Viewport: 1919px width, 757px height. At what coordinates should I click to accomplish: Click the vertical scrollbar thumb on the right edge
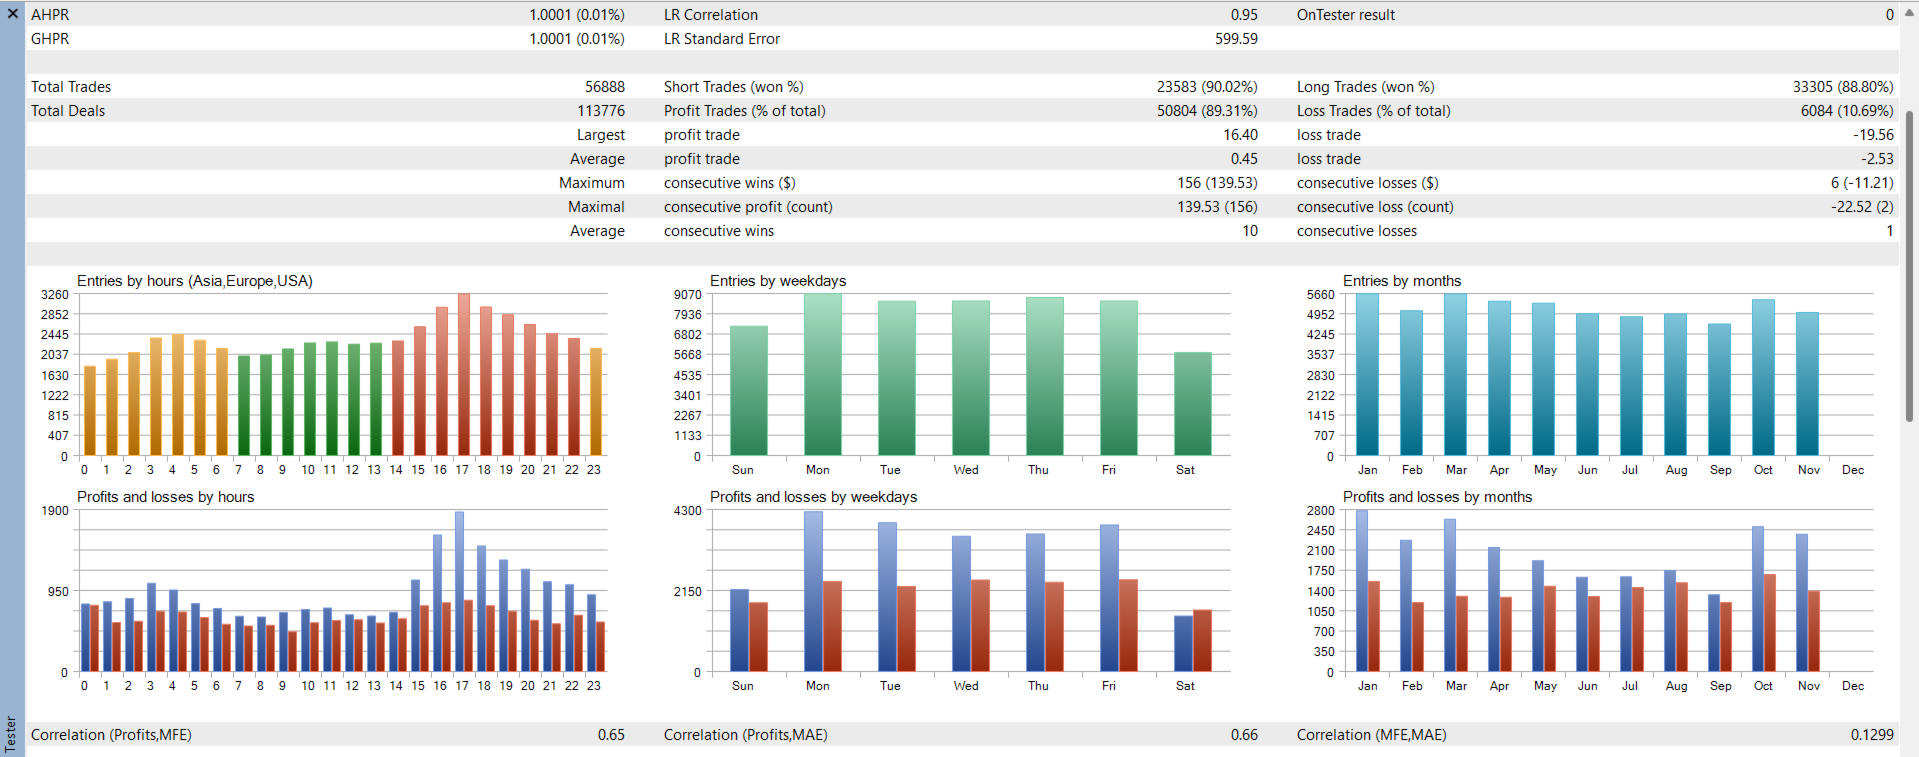click(1909, 266)
